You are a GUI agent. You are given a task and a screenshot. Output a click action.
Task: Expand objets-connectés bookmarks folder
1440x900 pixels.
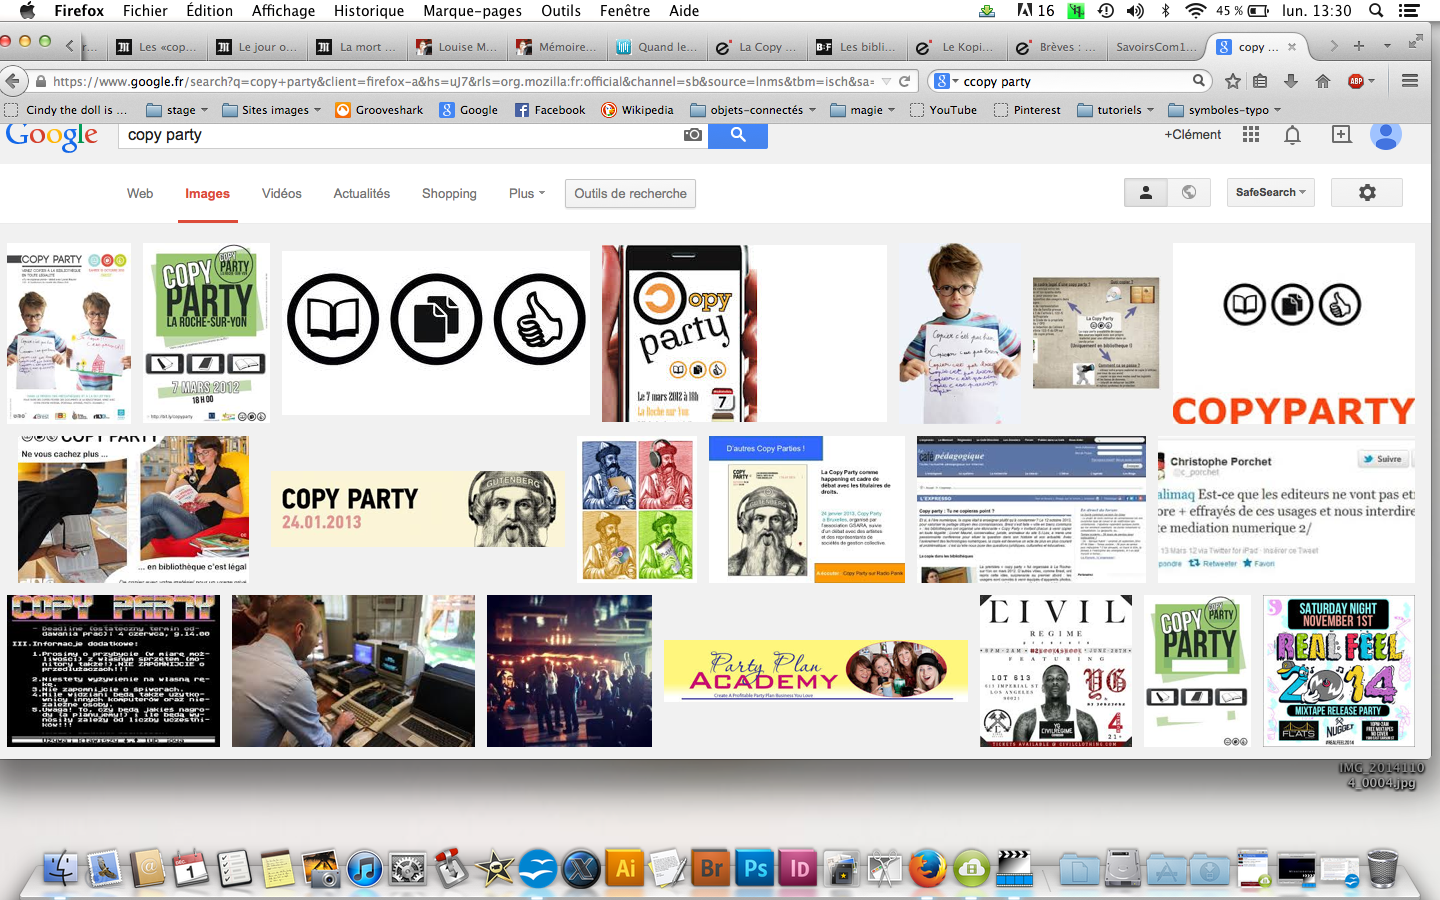pyautogui.click(x=753, y=110)
